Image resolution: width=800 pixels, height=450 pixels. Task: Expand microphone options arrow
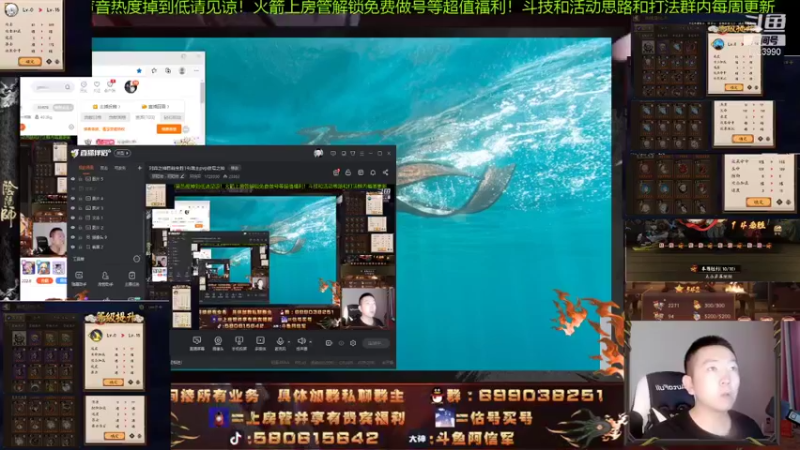coord(289,341)
